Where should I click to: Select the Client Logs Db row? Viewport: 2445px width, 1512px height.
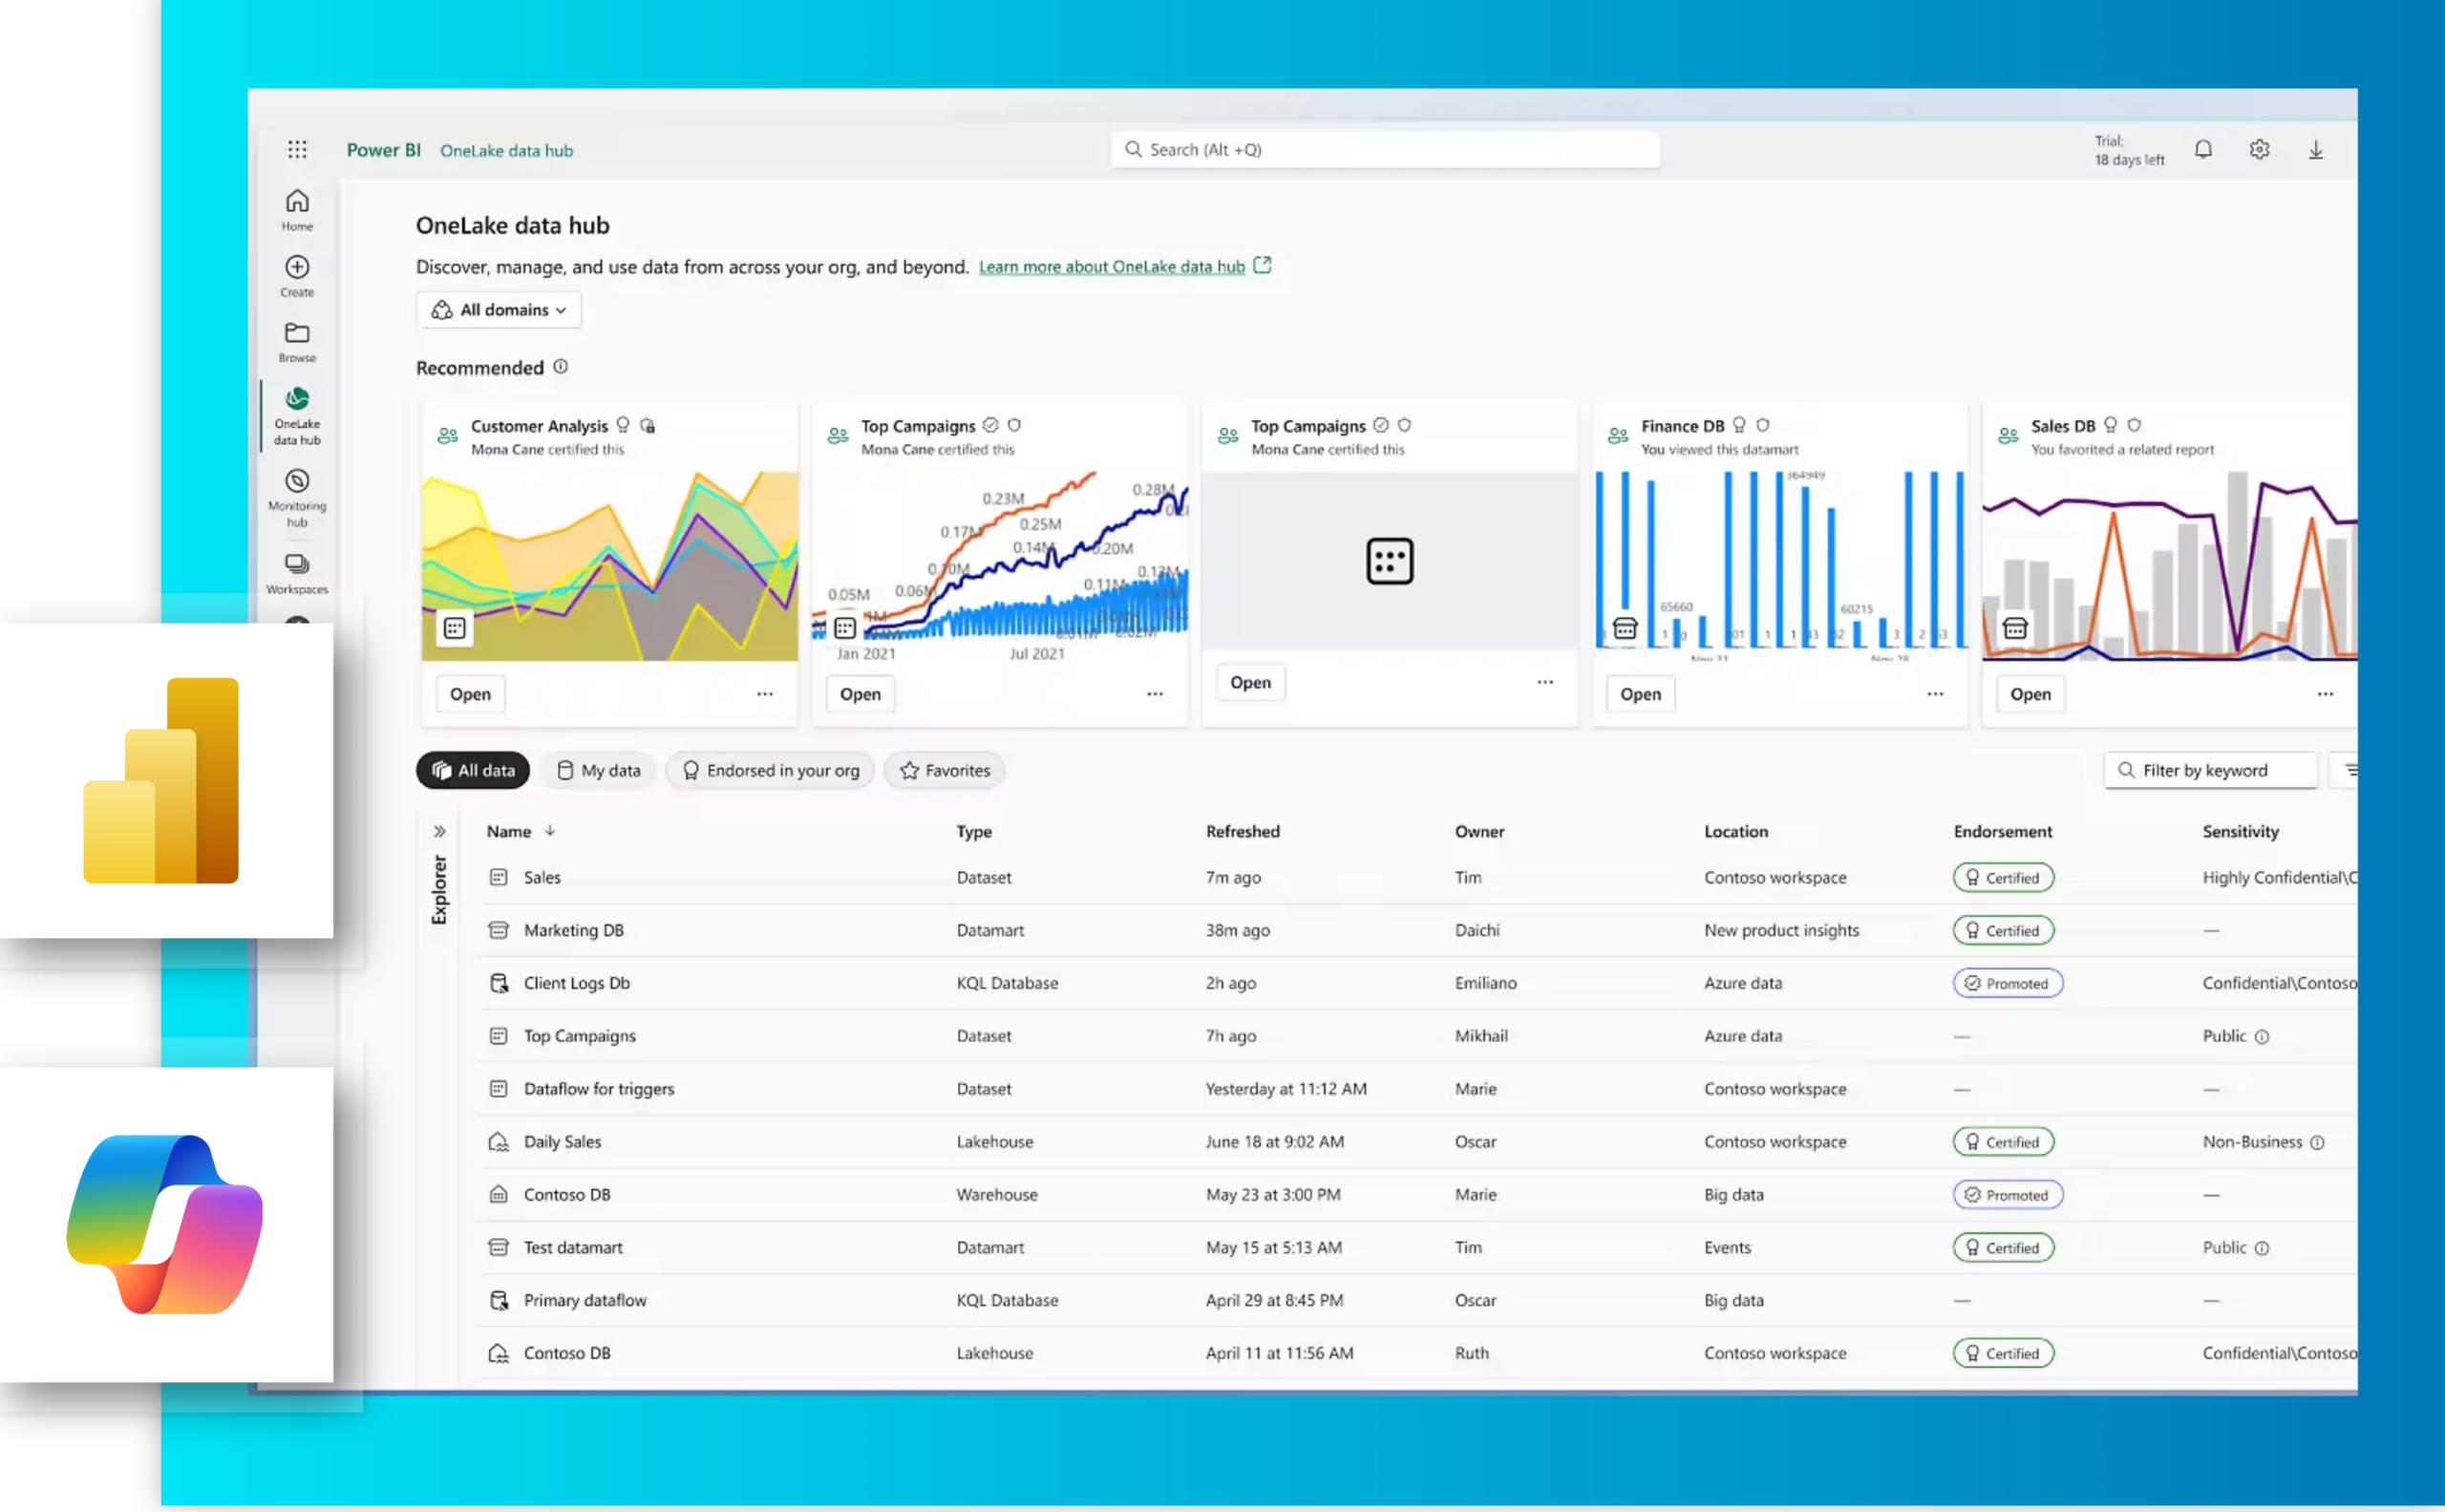pyautogui.click(x=1418, y=983)
